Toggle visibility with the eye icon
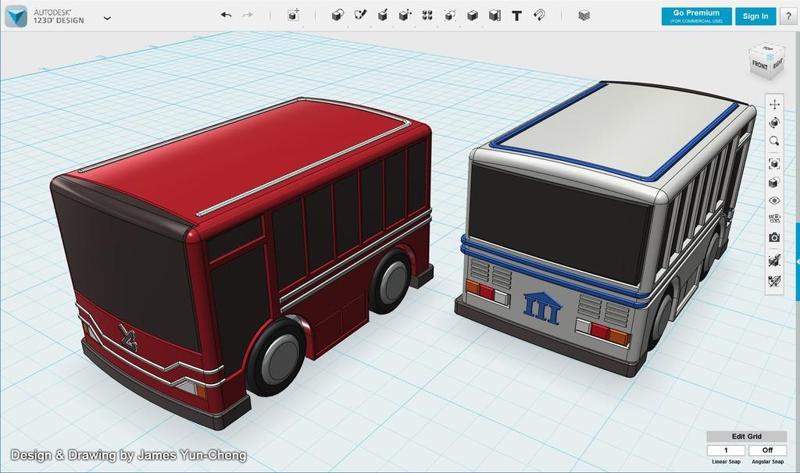 click(x=774, y=201)
